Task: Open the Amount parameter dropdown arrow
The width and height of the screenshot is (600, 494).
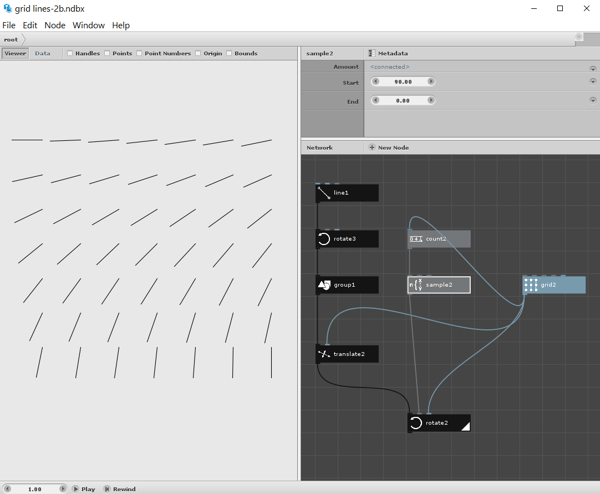Action: click(x=593, y=68)
